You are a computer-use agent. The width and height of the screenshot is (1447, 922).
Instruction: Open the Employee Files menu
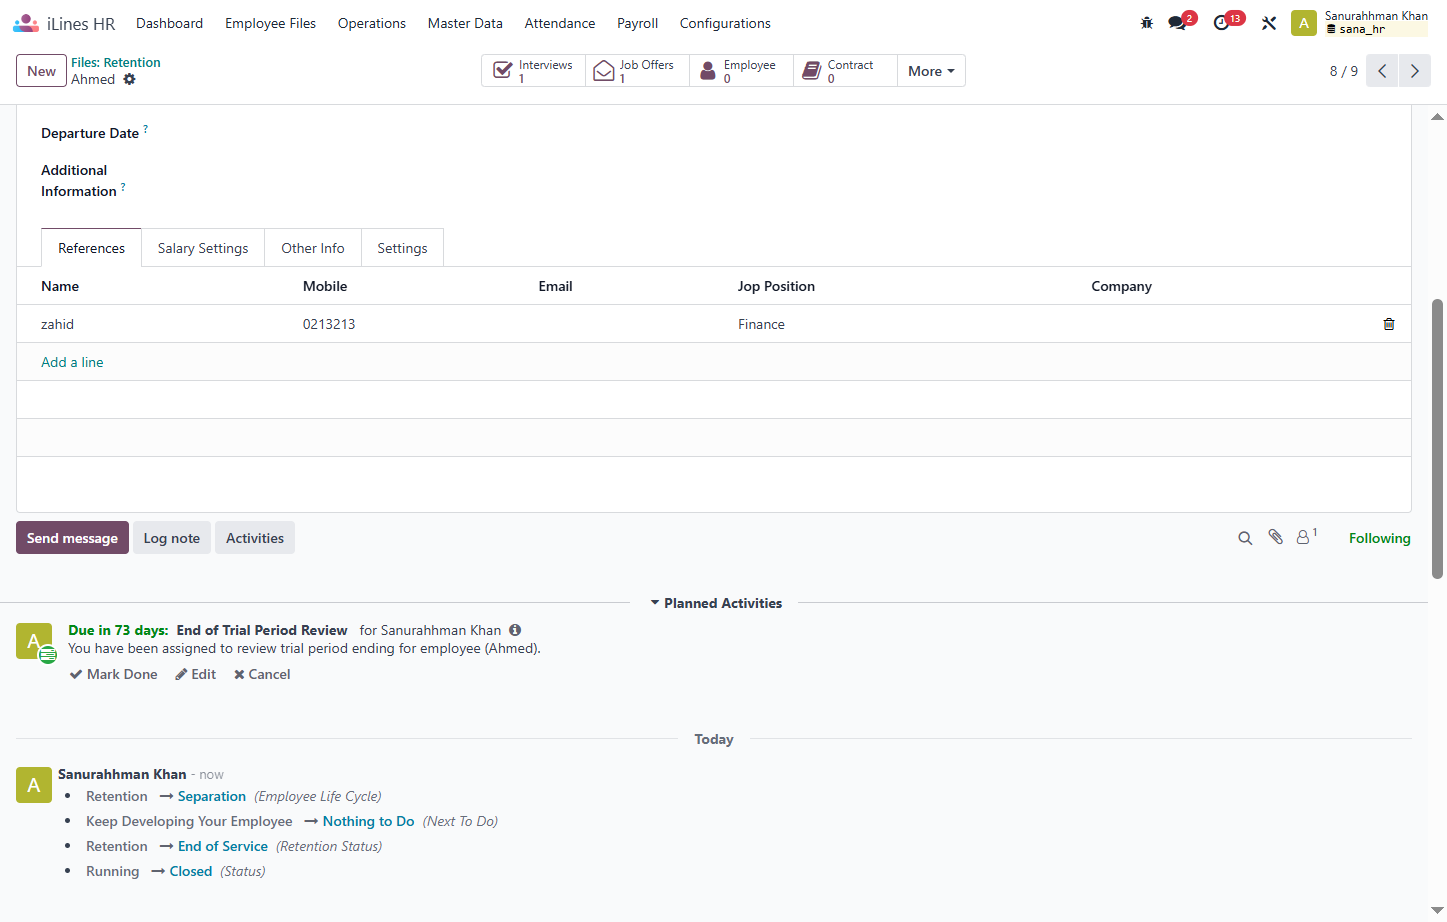(x=270, y=23)
